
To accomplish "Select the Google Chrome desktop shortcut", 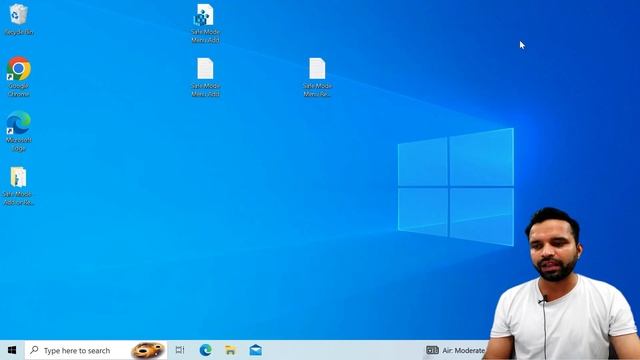I will (x=18, y=77).
